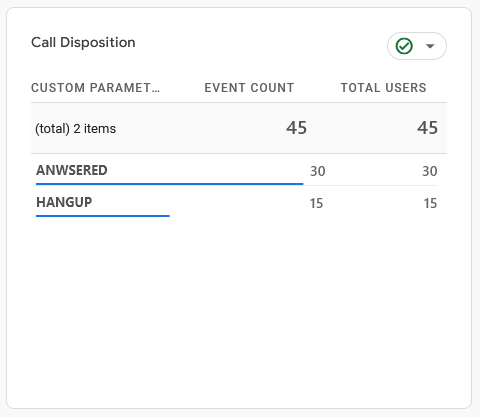
Task: Click ANWSERED event count 30
Action: [x=318, y=171]
